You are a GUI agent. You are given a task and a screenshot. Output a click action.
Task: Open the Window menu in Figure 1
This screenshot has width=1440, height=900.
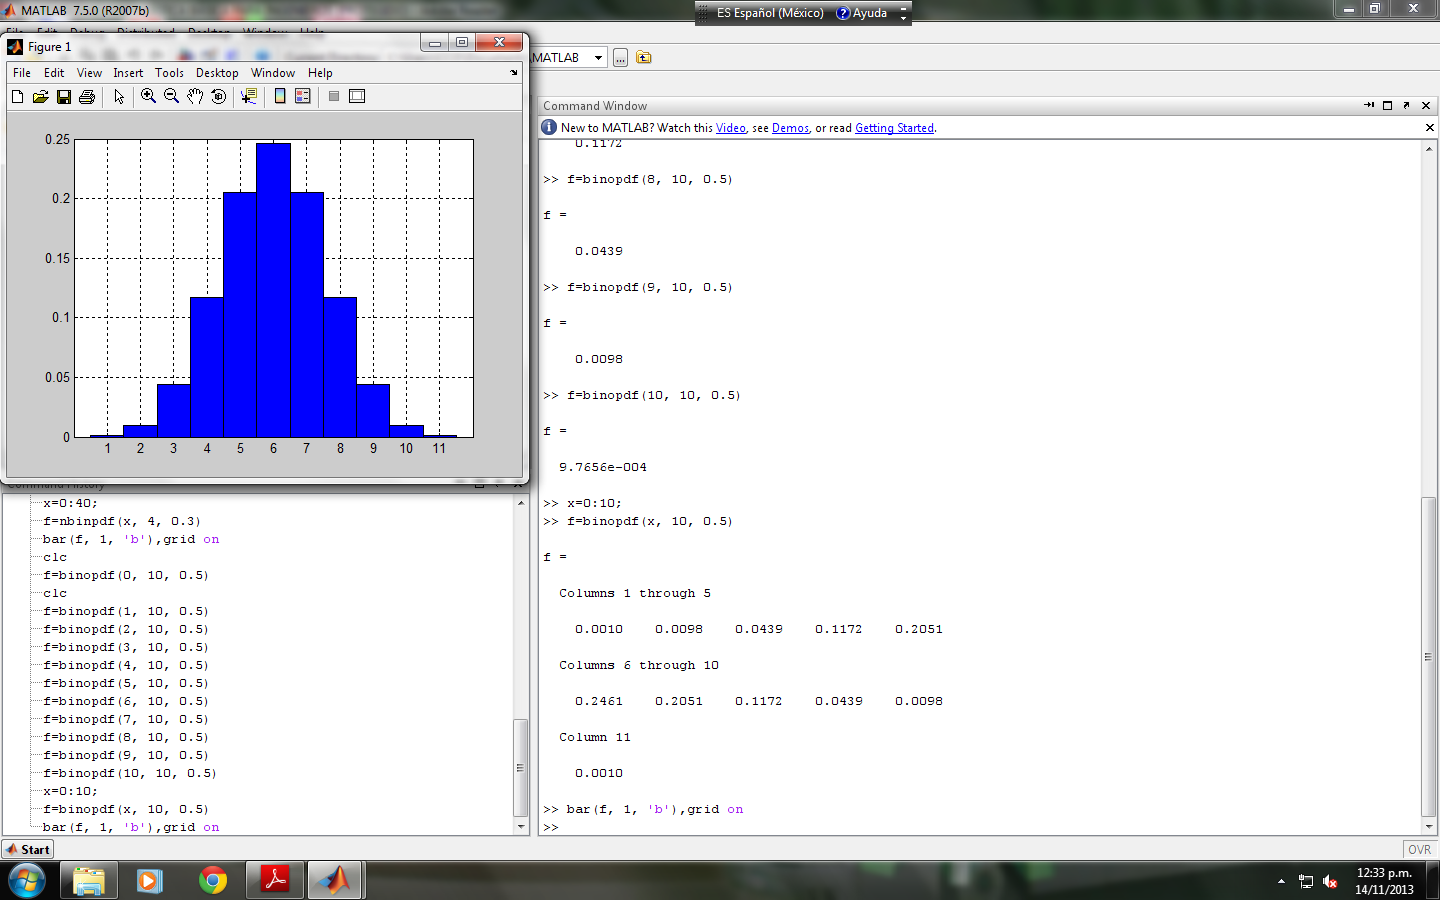[273, 73]
